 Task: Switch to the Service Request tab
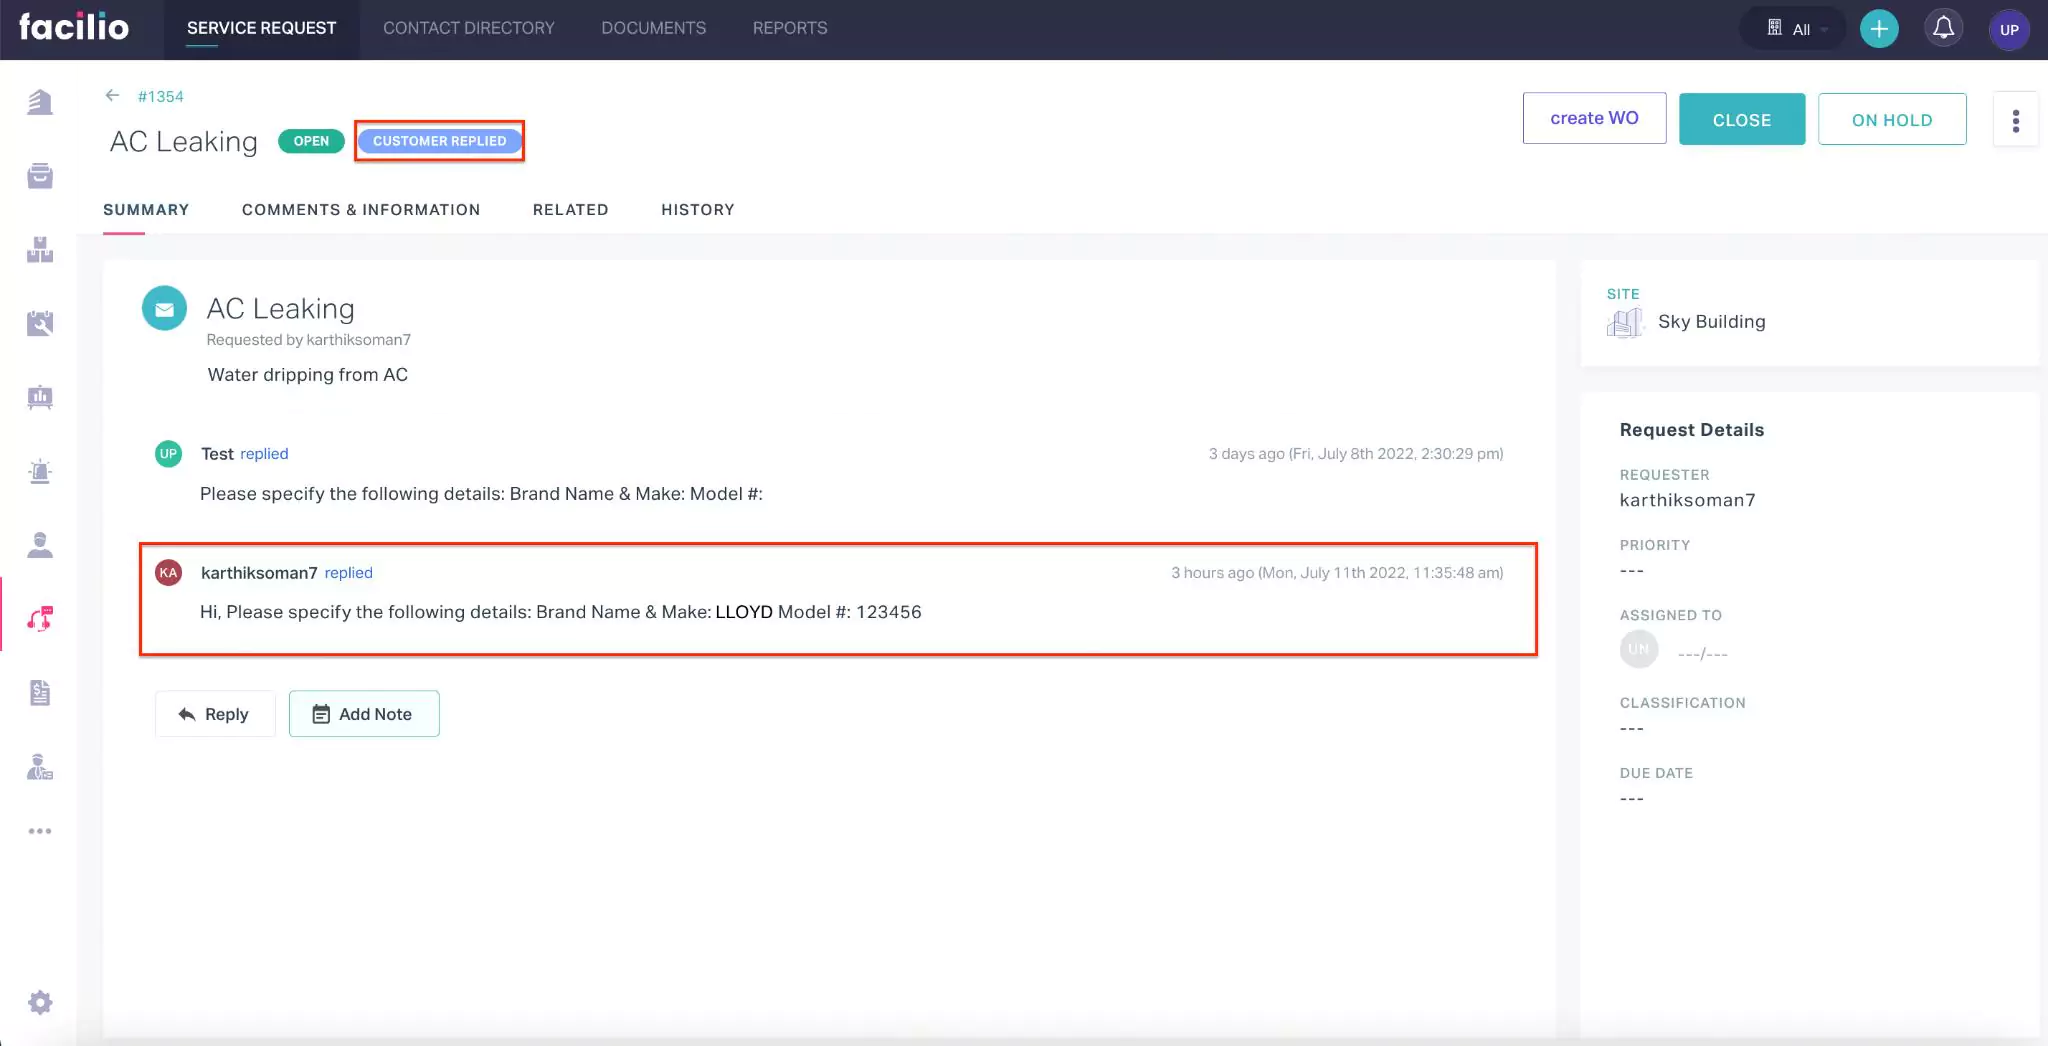coord(261,28)
